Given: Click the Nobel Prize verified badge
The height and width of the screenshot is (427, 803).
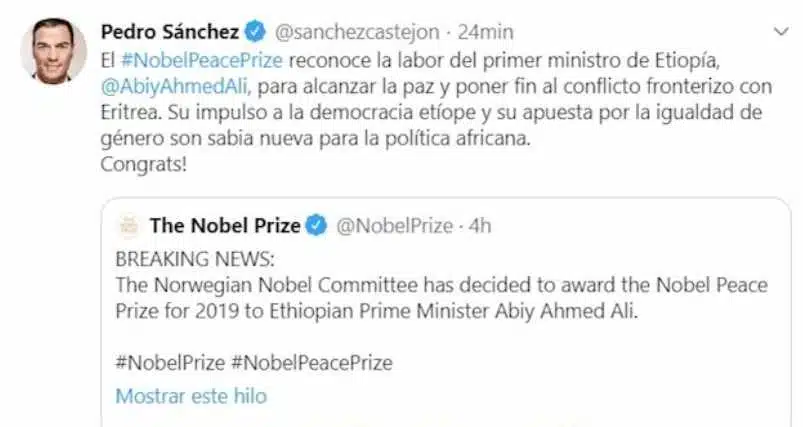Looking at the screenshot, I should tap(316, 226).
